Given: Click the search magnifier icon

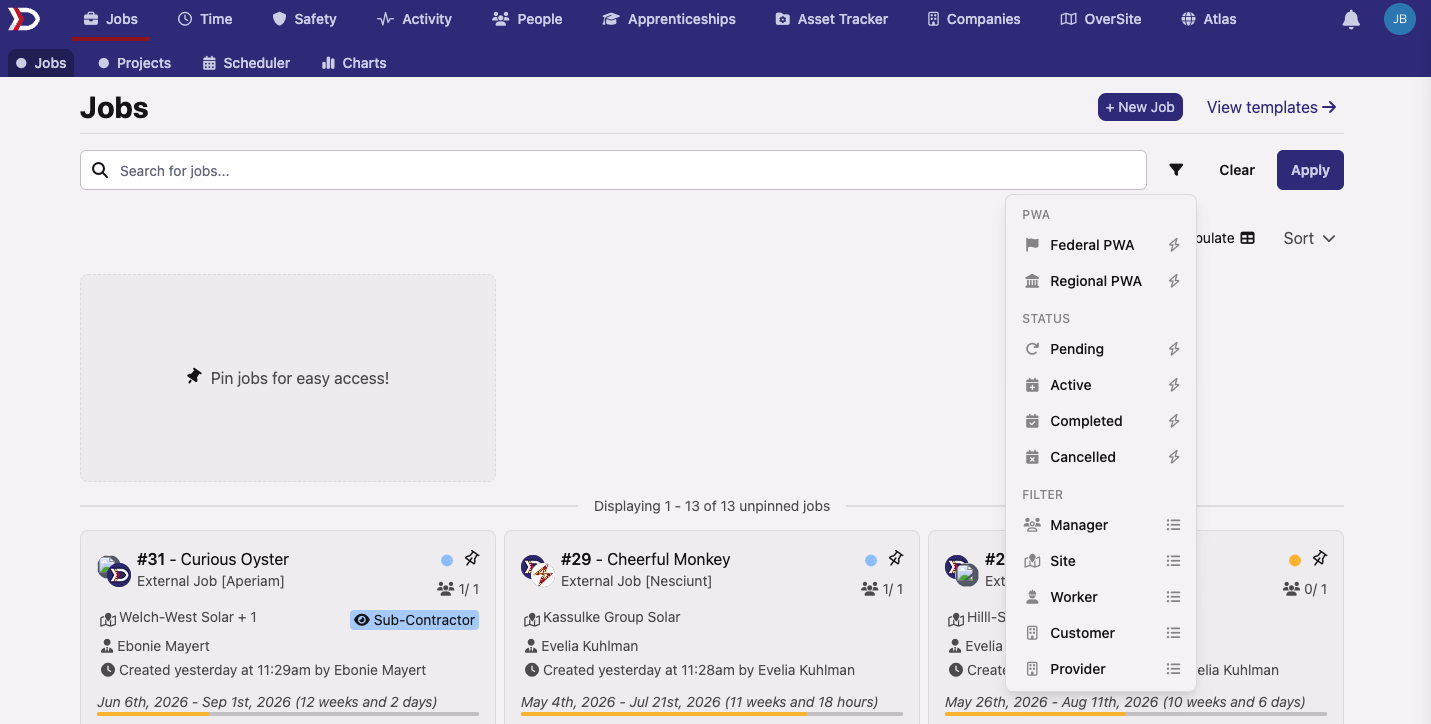Looking at the screenshot, I should tap(100, 170).
